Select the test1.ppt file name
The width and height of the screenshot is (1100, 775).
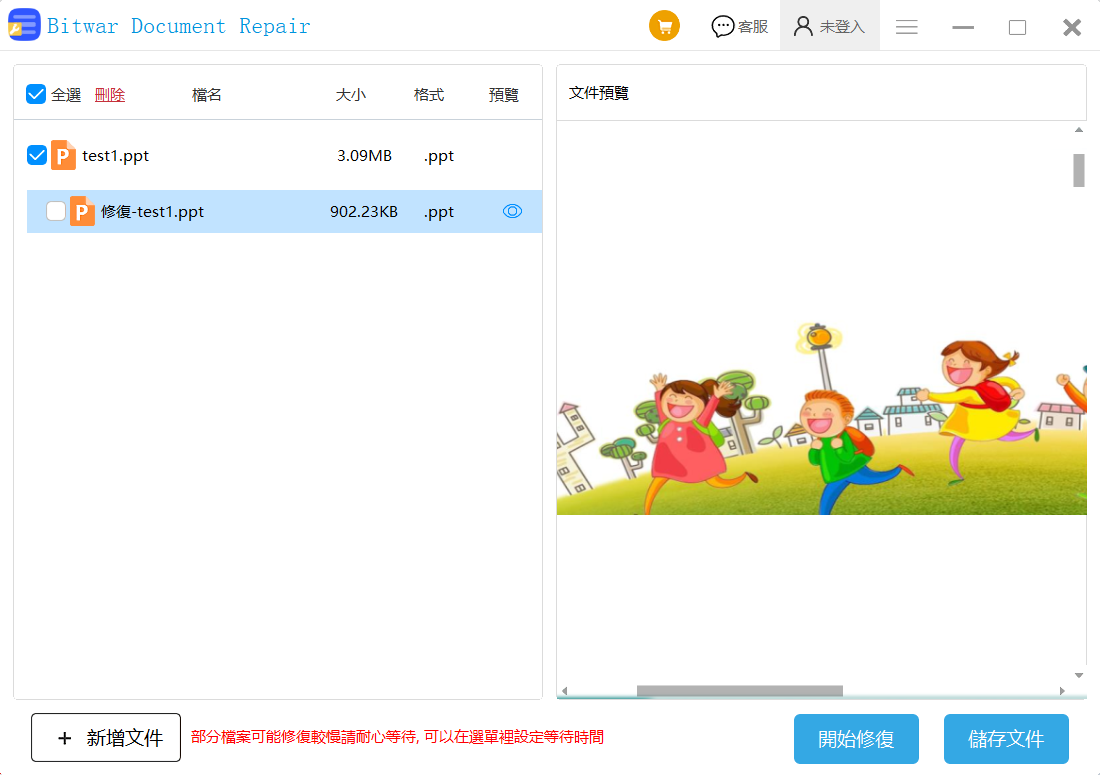[116, 156]
